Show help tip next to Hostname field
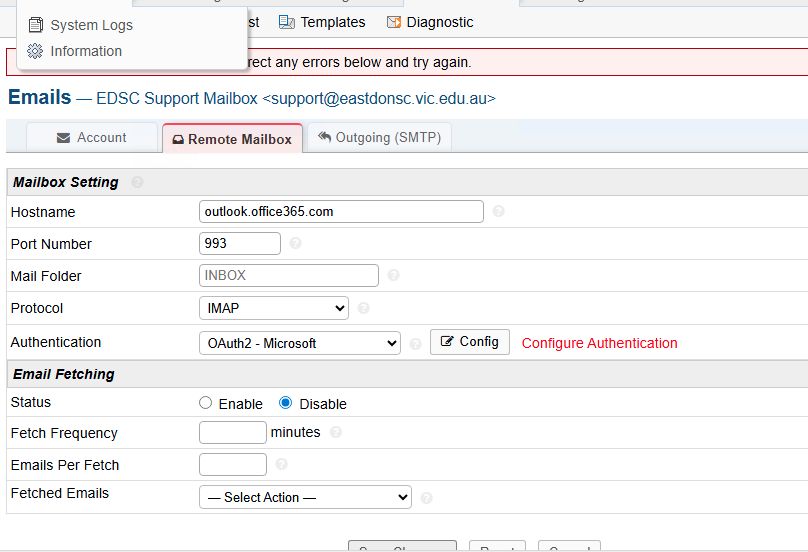808x552 pixels. (498, 211)
